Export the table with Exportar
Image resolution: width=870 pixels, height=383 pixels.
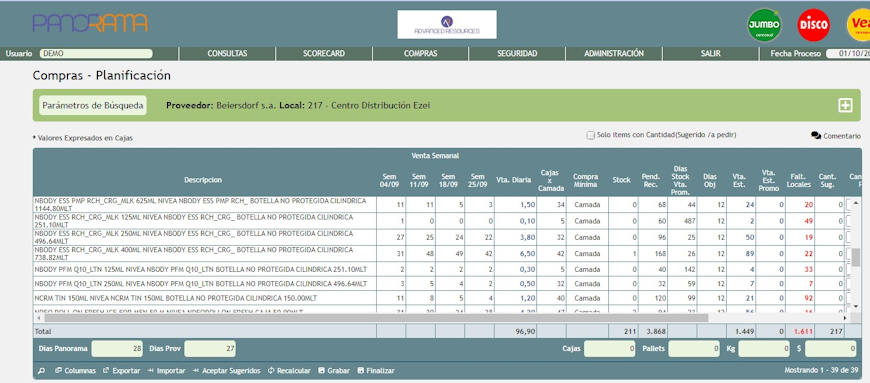pos(122,370)
